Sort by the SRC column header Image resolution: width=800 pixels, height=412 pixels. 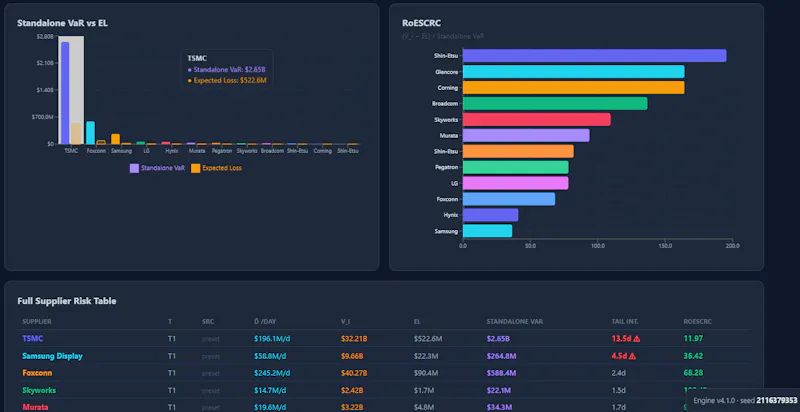click(208, 322)
